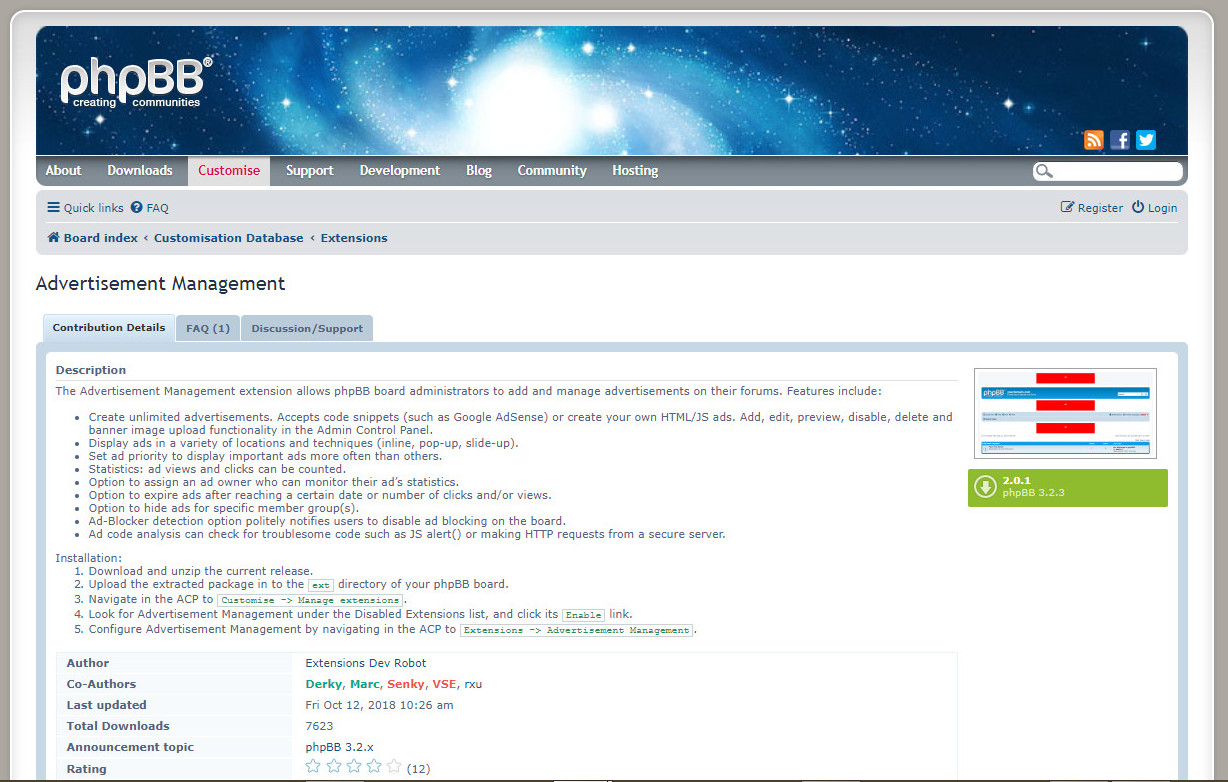Open the Quick links menu

pos(86,208)
